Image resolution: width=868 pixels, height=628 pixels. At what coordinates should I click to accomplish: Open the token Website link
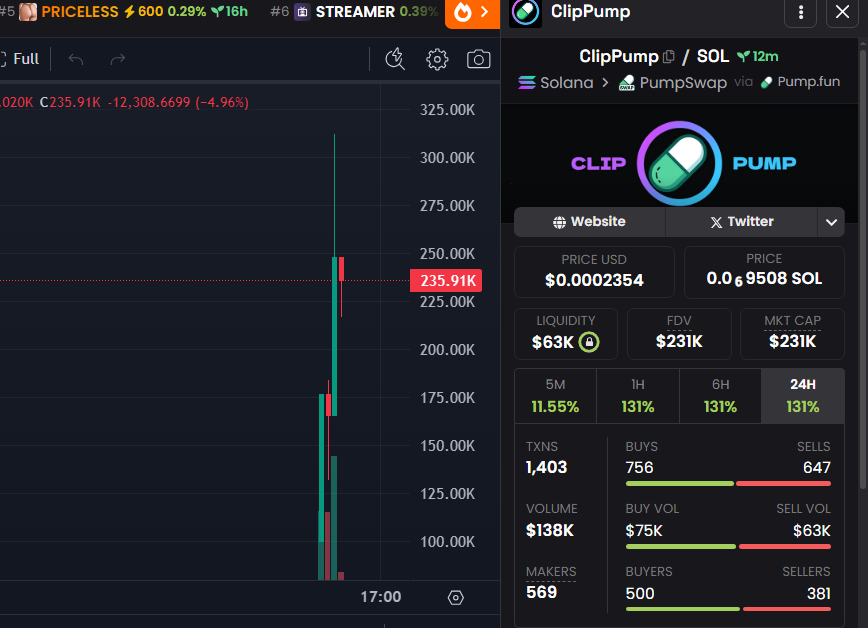pos(590,222)
